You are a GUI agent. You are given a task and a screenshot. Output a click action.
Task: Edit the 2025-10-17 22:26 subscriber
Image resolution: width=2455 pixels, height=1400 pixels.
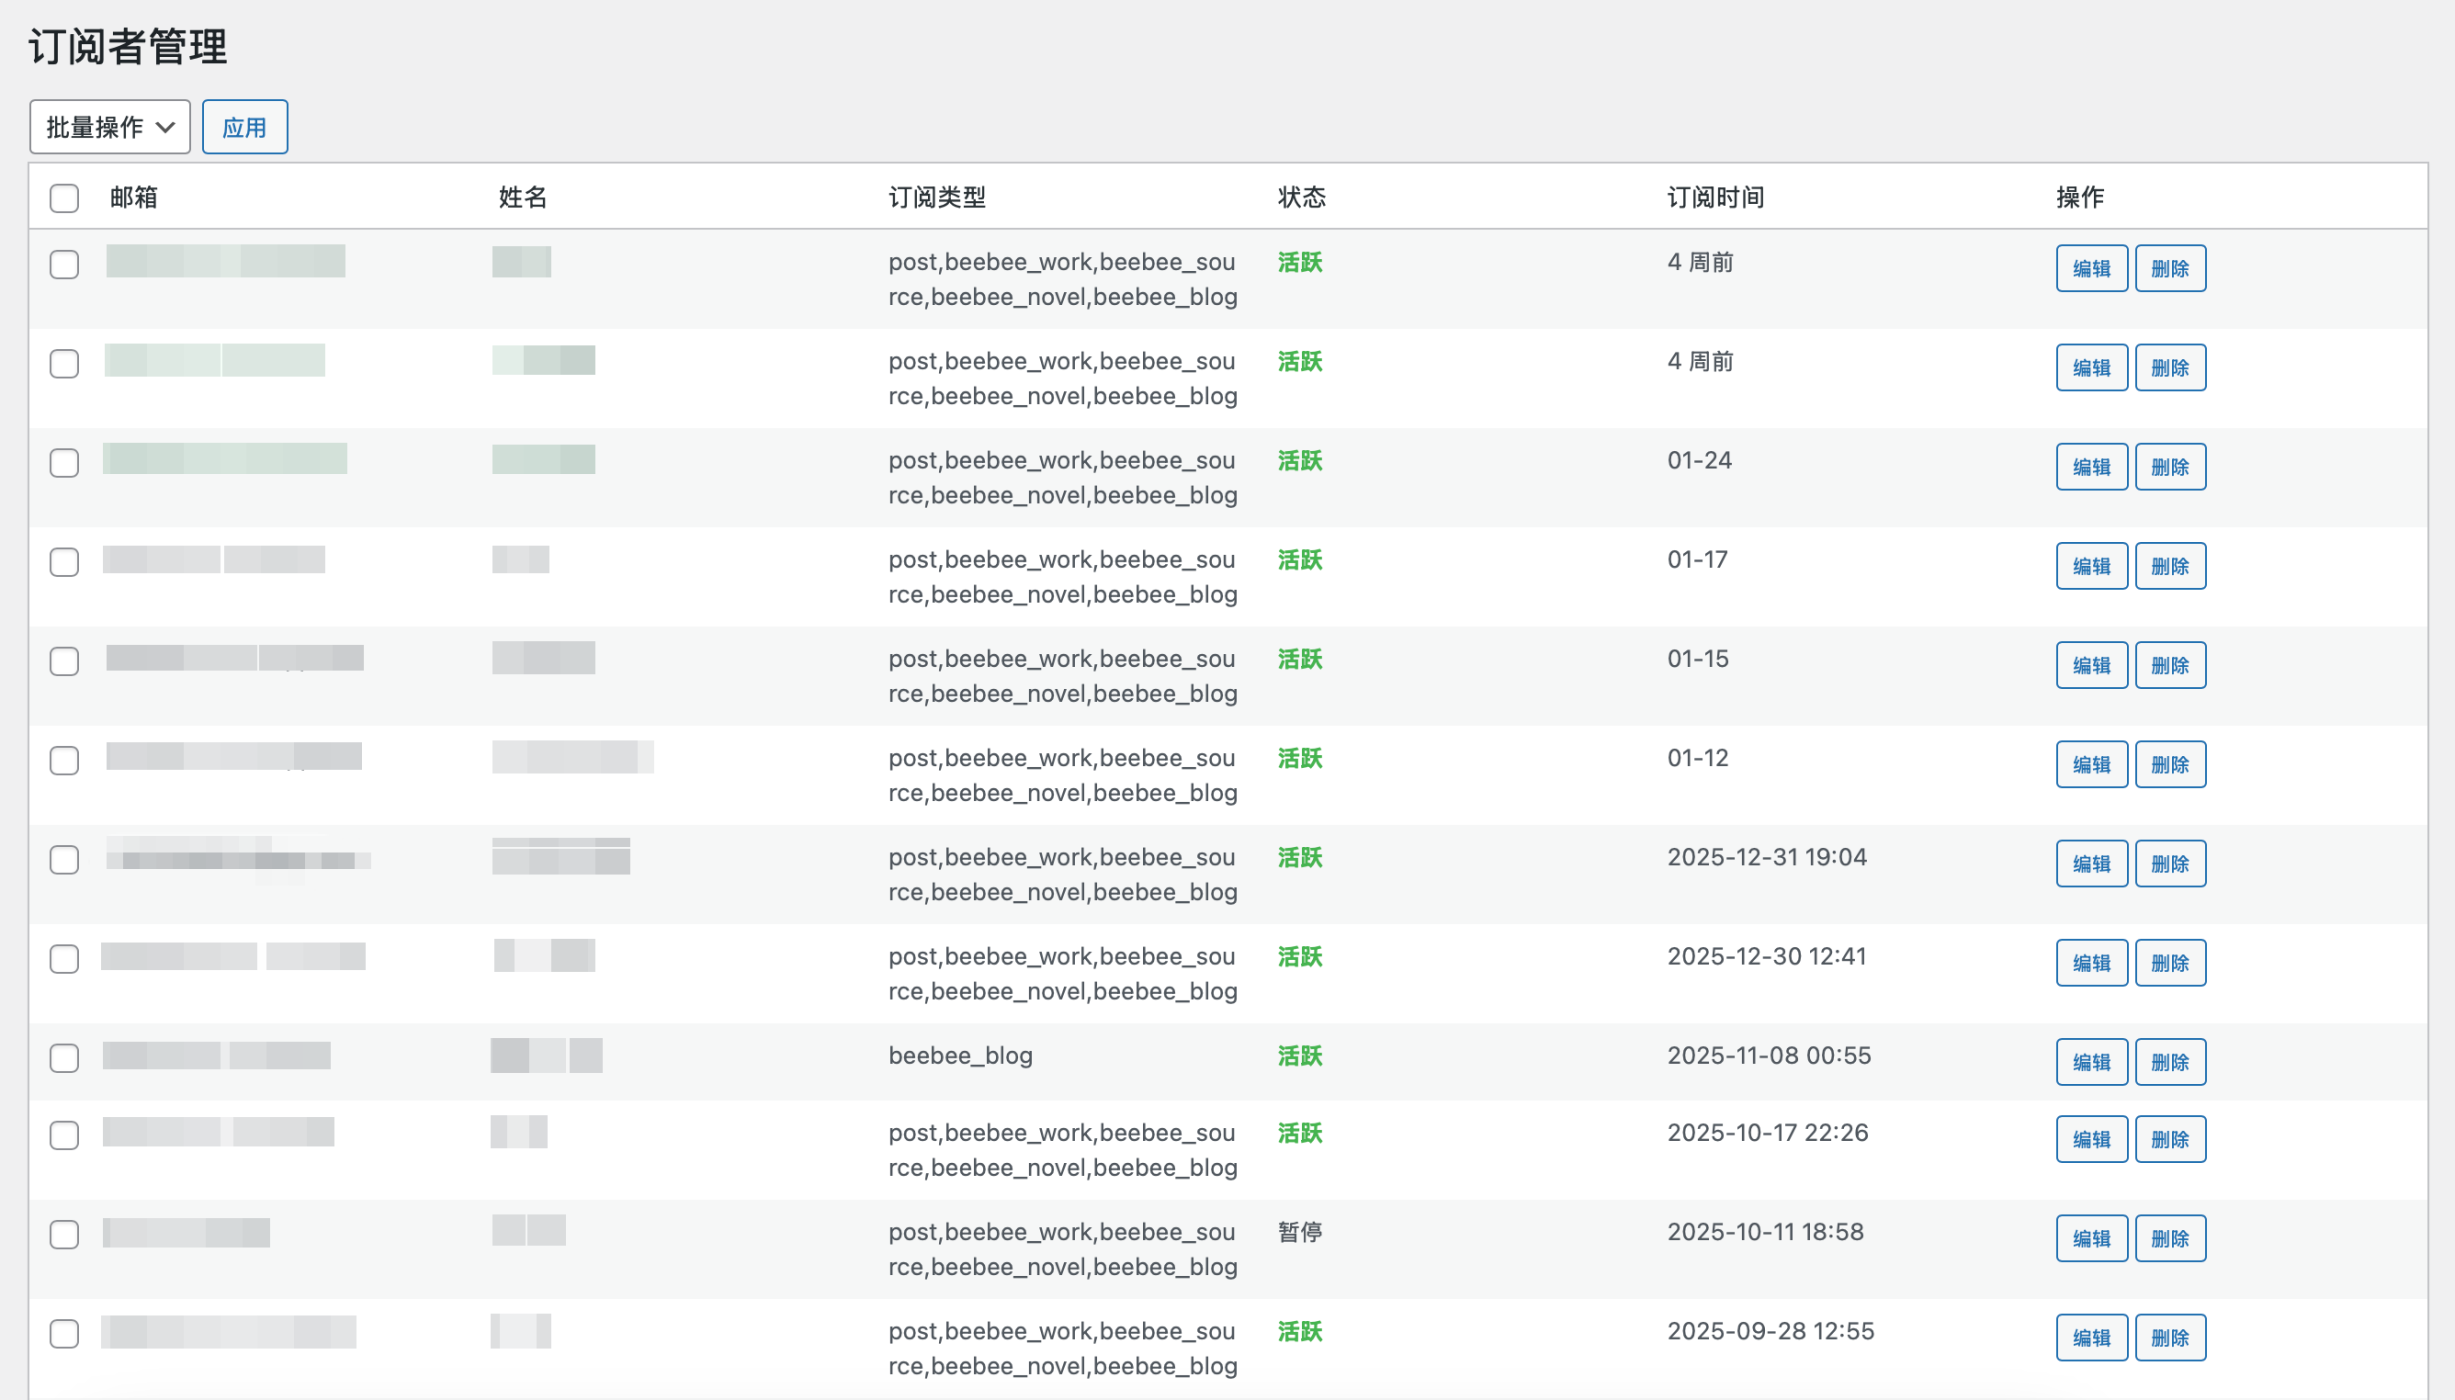coord(2090,1140)
